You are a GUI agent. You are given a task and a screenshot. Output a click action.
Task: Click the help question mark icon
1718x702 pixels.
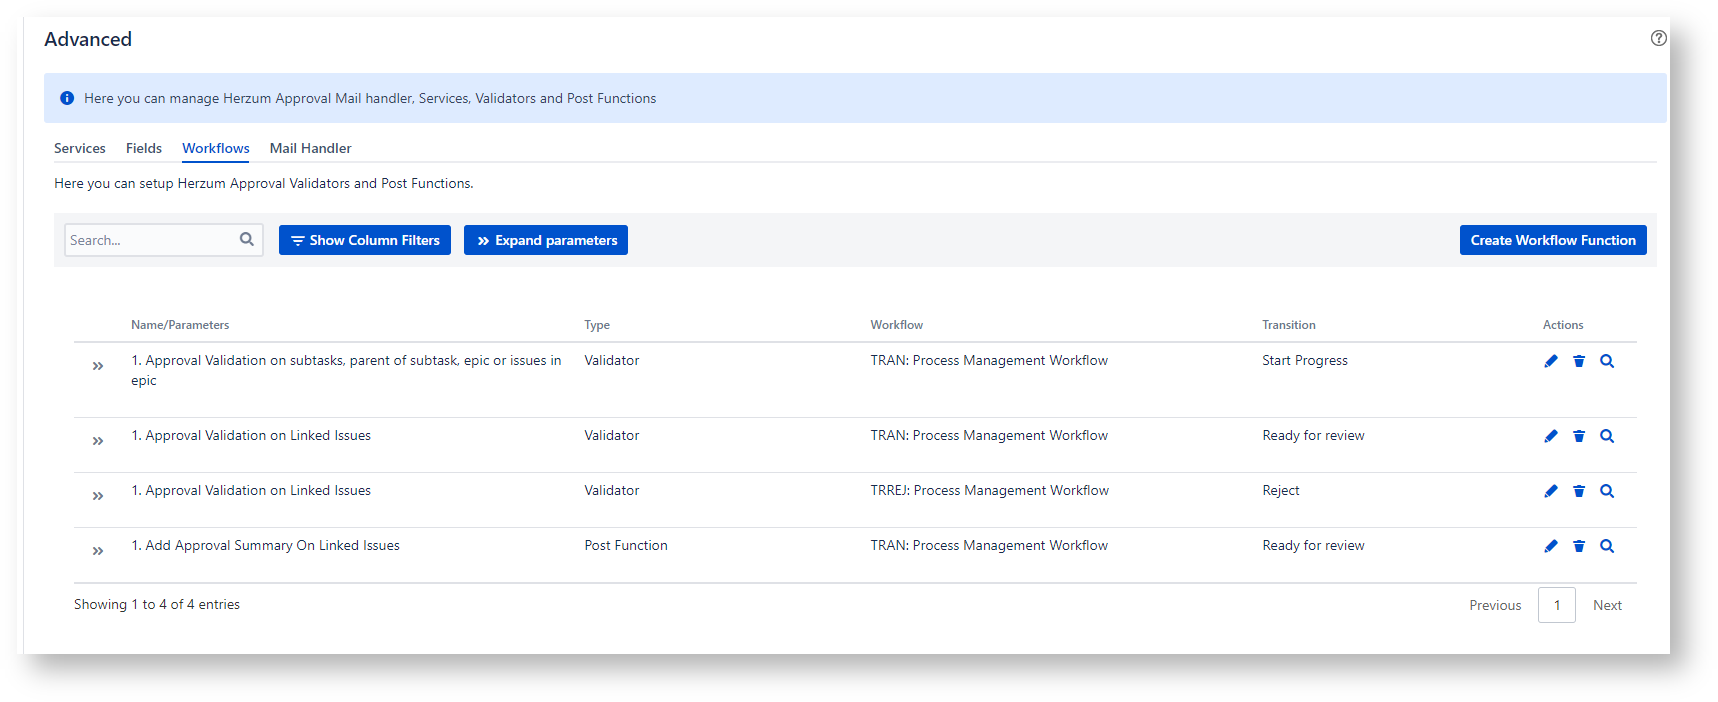(x=1658, y=38)
